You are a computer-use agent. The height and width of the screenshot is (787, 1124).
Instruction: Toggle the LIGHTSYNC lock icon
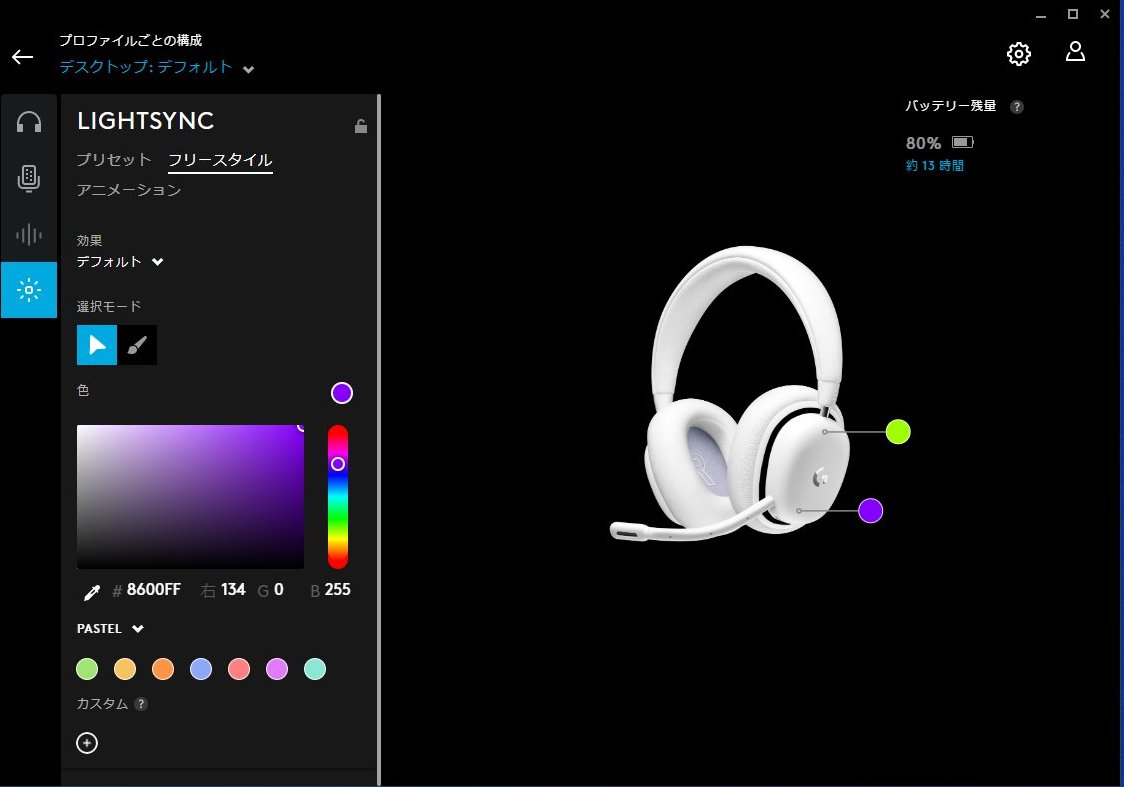(x=361, y=126)
